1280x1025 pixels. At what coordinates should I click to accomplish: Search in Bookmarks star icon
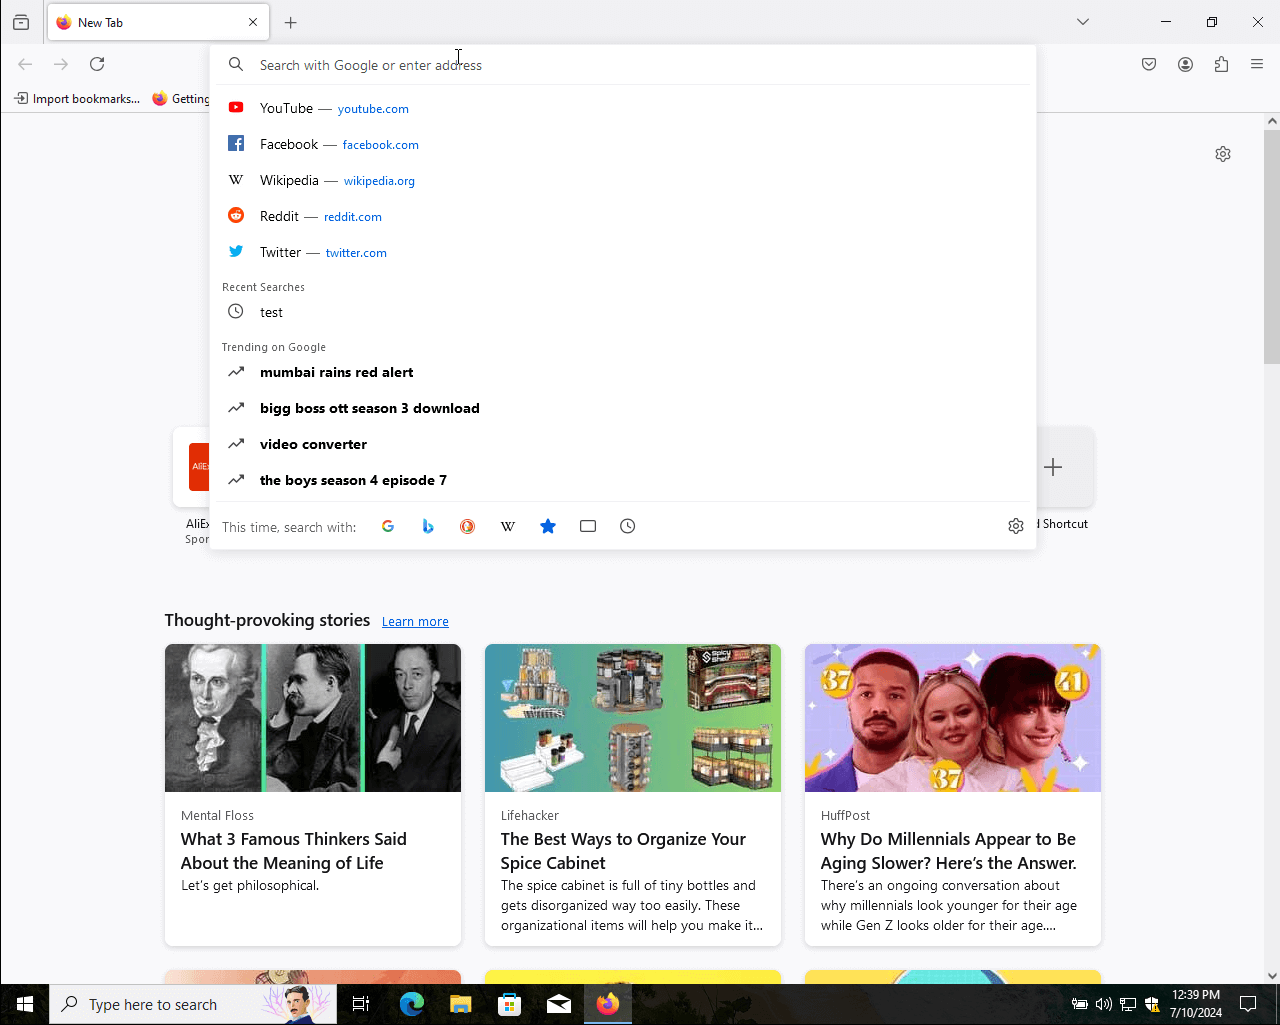click(x=548, y=526)
